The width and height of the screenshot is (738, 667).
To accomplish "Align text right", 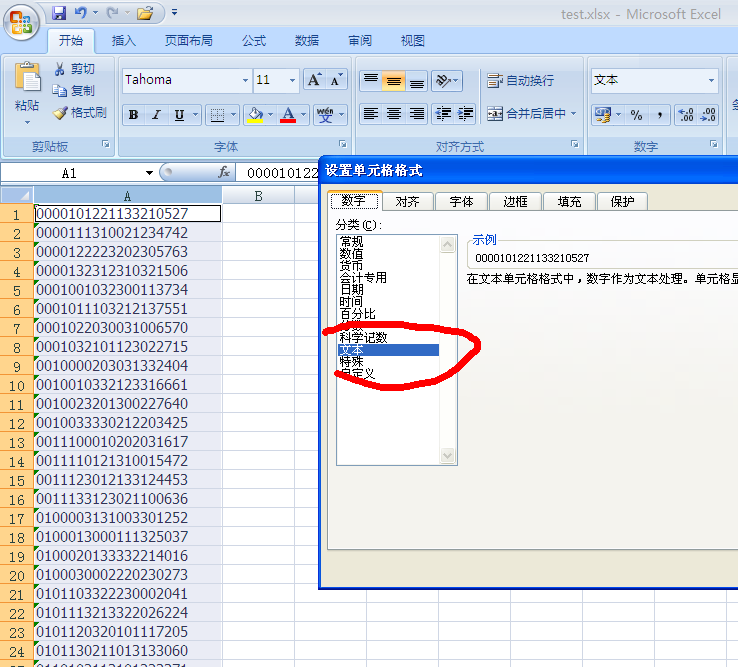I will (x=417, y=114).
